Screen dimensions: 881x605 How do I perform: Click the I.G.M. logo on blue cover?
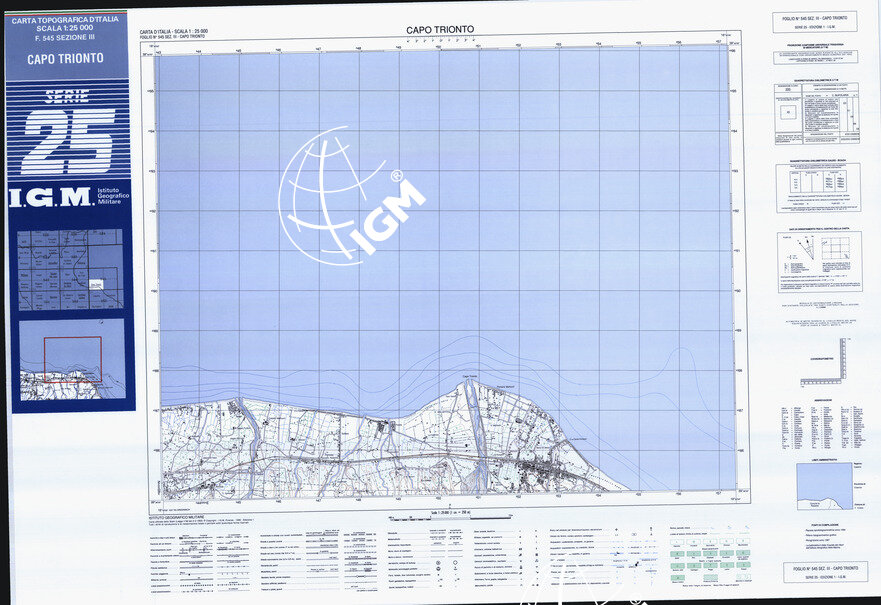[49, 197]
